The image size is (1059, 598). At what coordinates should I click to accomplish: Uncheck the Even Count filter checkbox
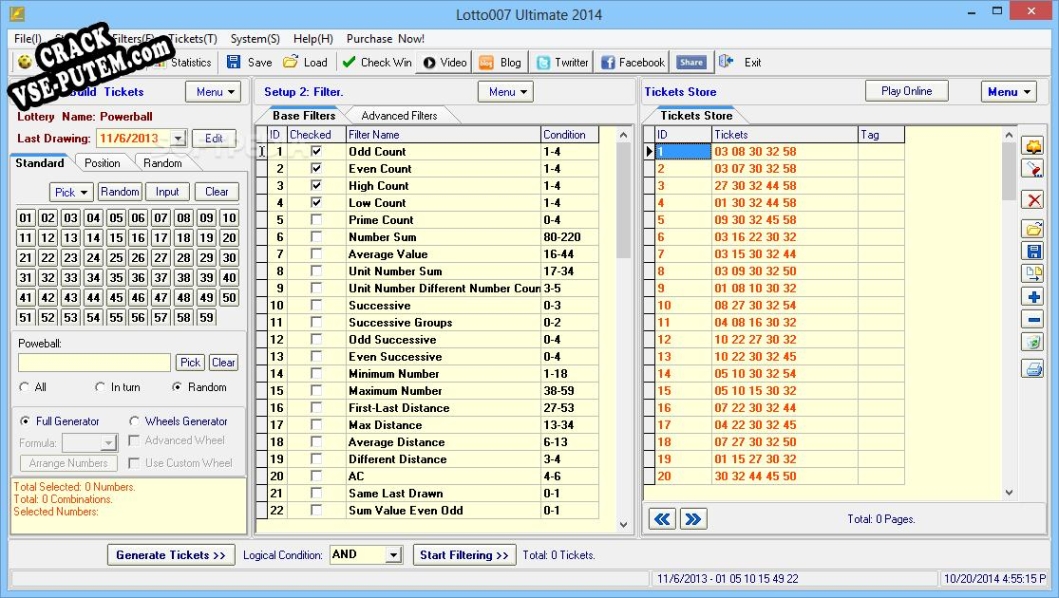coord(316,168)
